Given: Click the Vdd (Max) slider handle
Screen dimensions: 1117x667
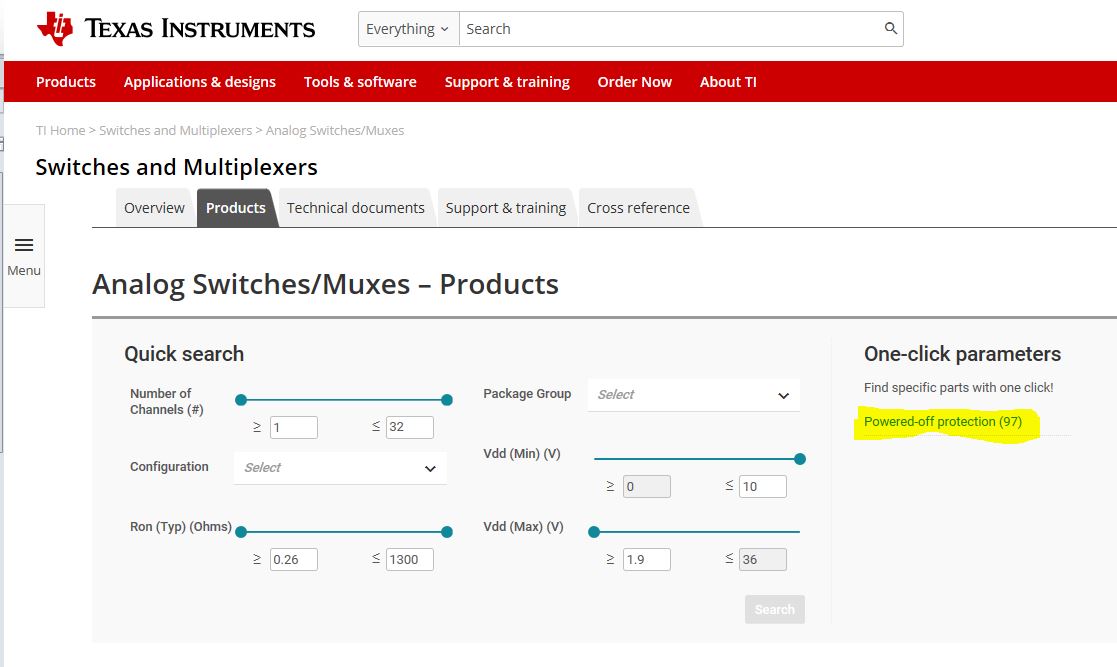Looking at the screenshot, I should [x=594, y=532].
